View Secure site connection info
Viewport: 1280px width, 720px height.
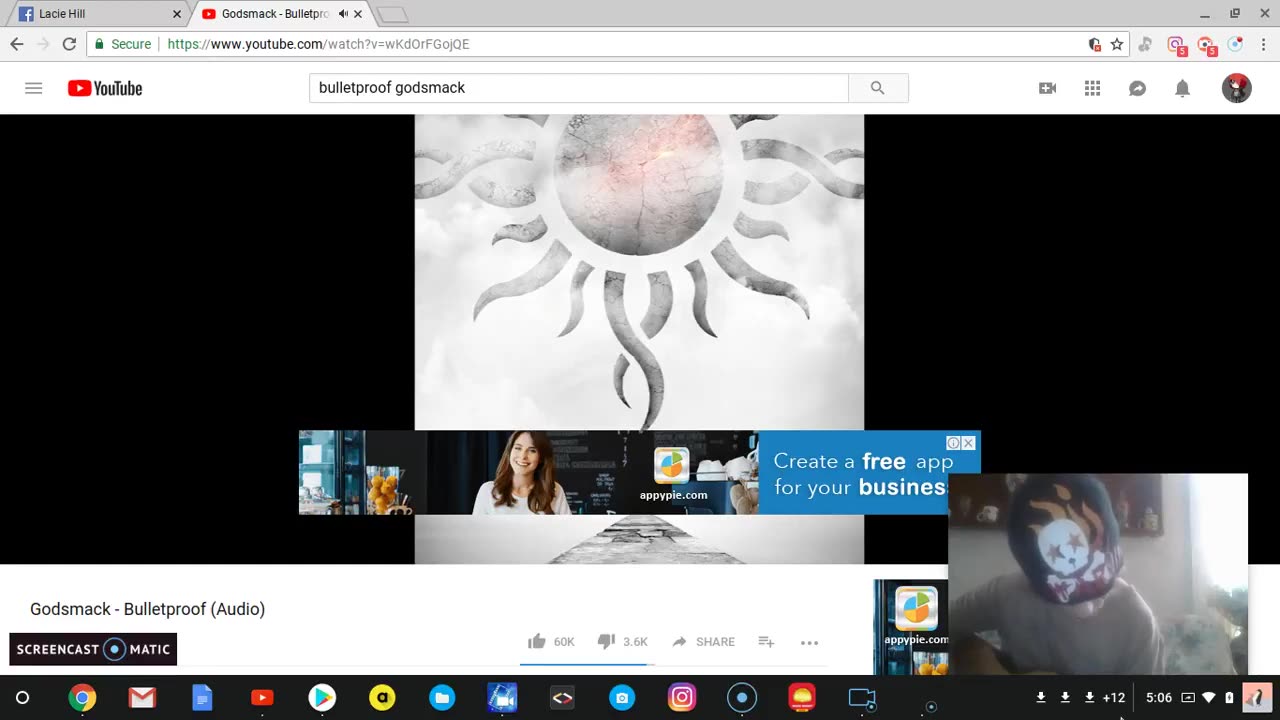tap(122, 44)
